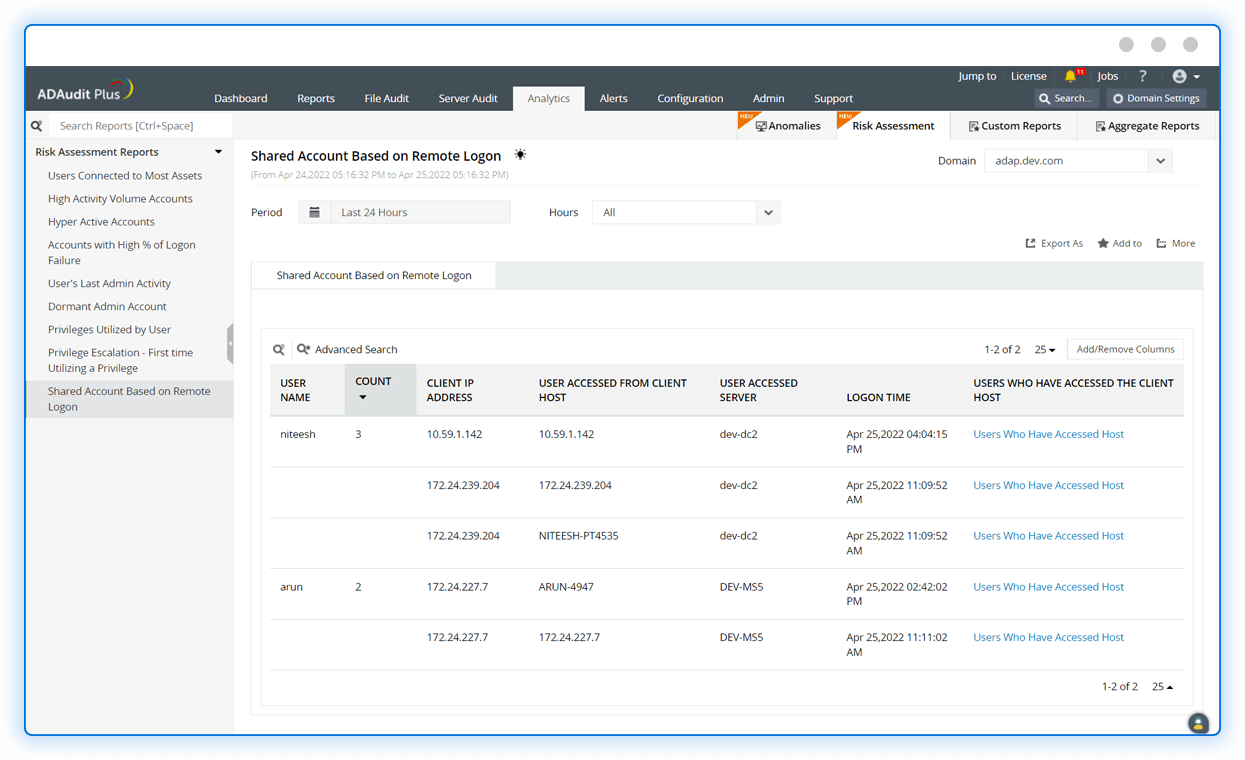Image resolution: width=1245 pixels, height=760 pixels.
Task: Collapse the Risk Assessment Reports section
Action: (218, 151)
